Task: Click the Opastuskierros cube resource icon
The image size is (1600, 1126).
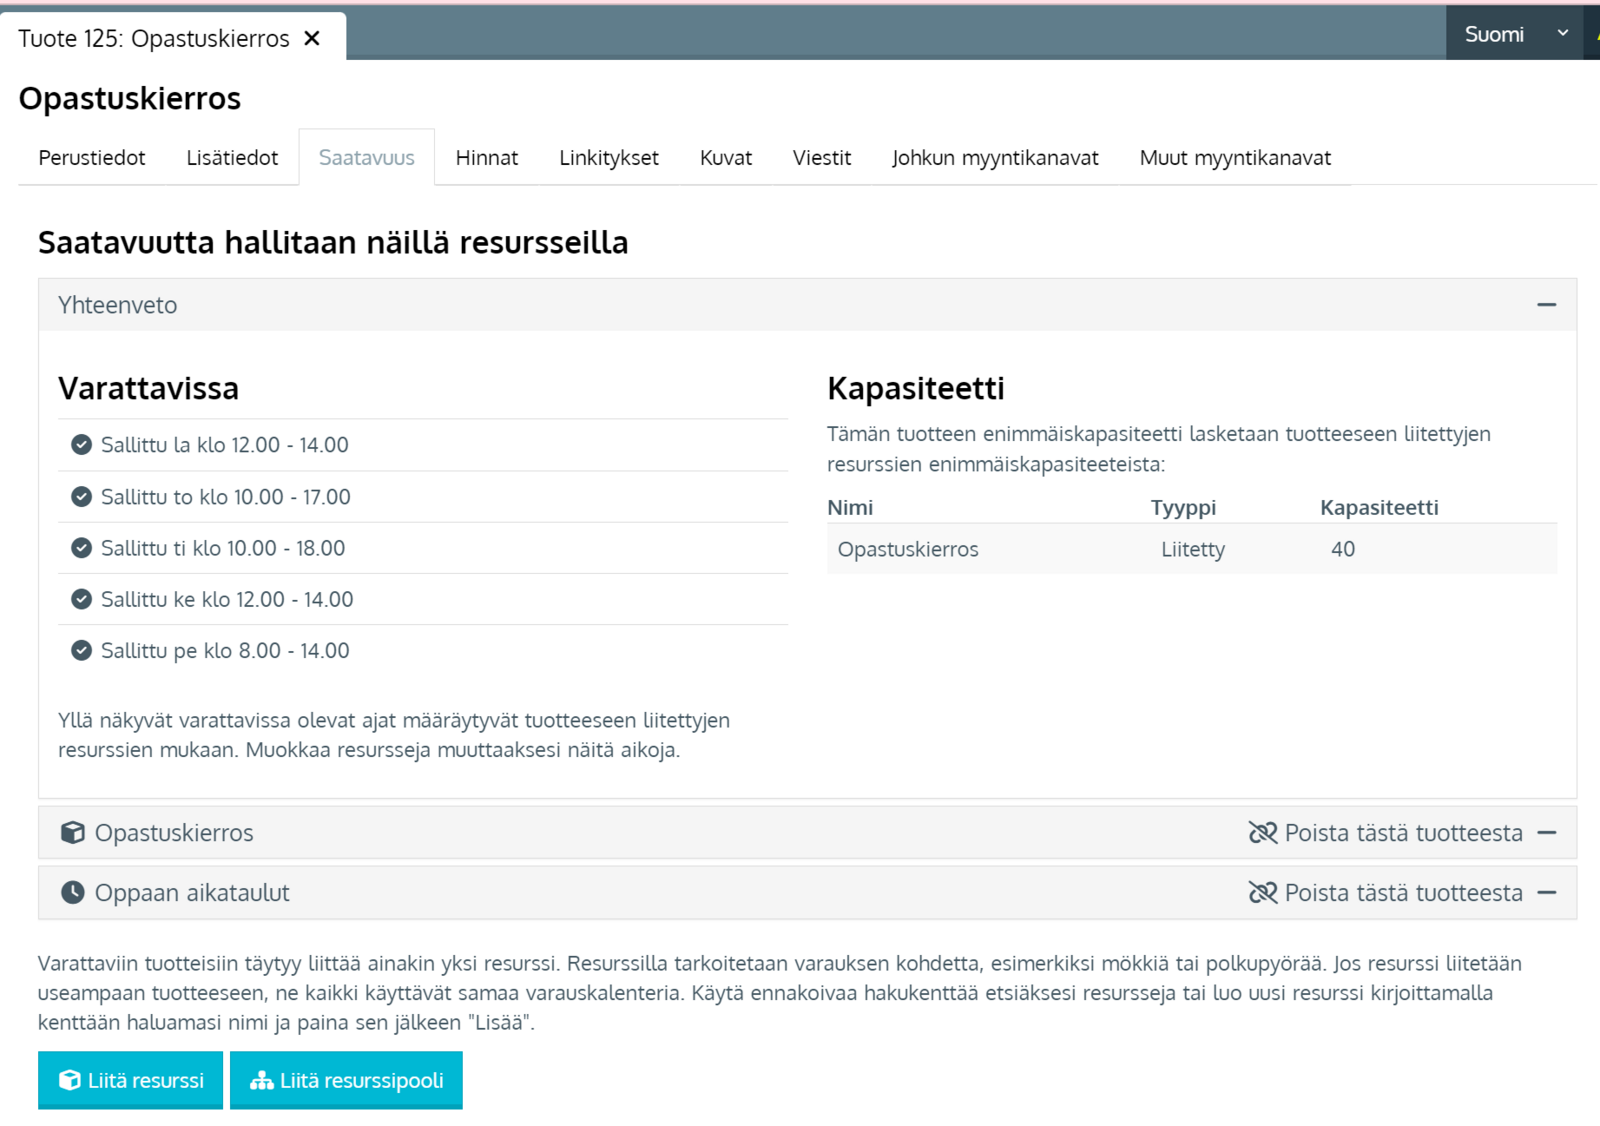Action: pyautogui.click(x=72, y=833)
